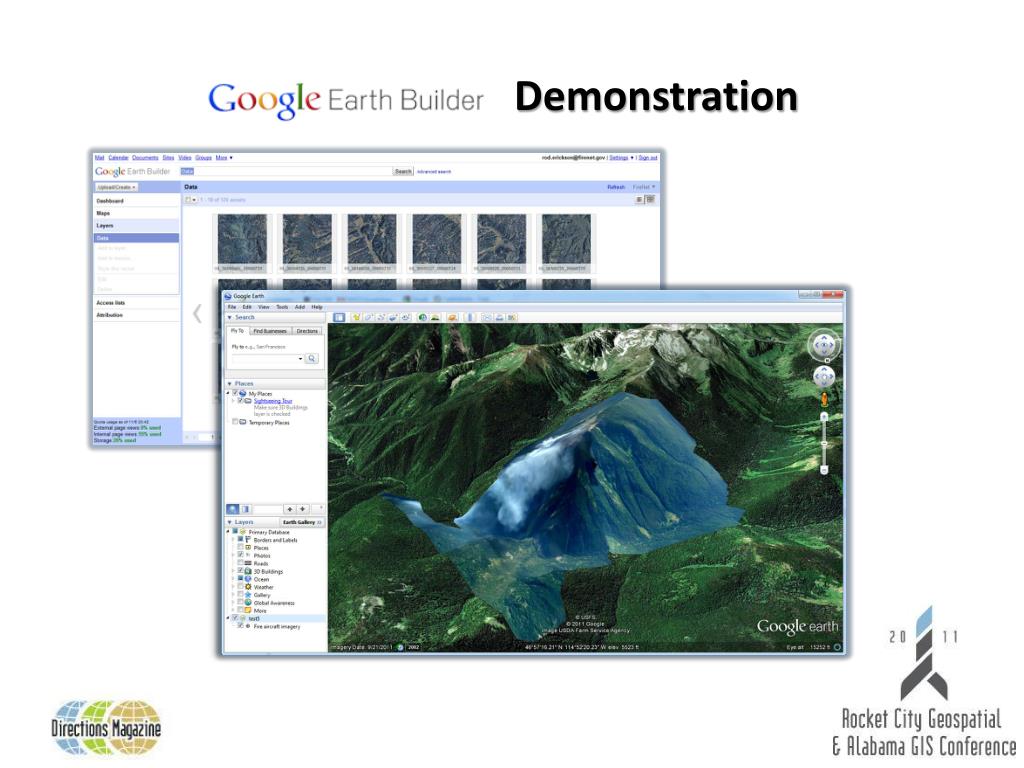
Task: Open the More dropdown in Google top bar
Action: coord(224,157)
